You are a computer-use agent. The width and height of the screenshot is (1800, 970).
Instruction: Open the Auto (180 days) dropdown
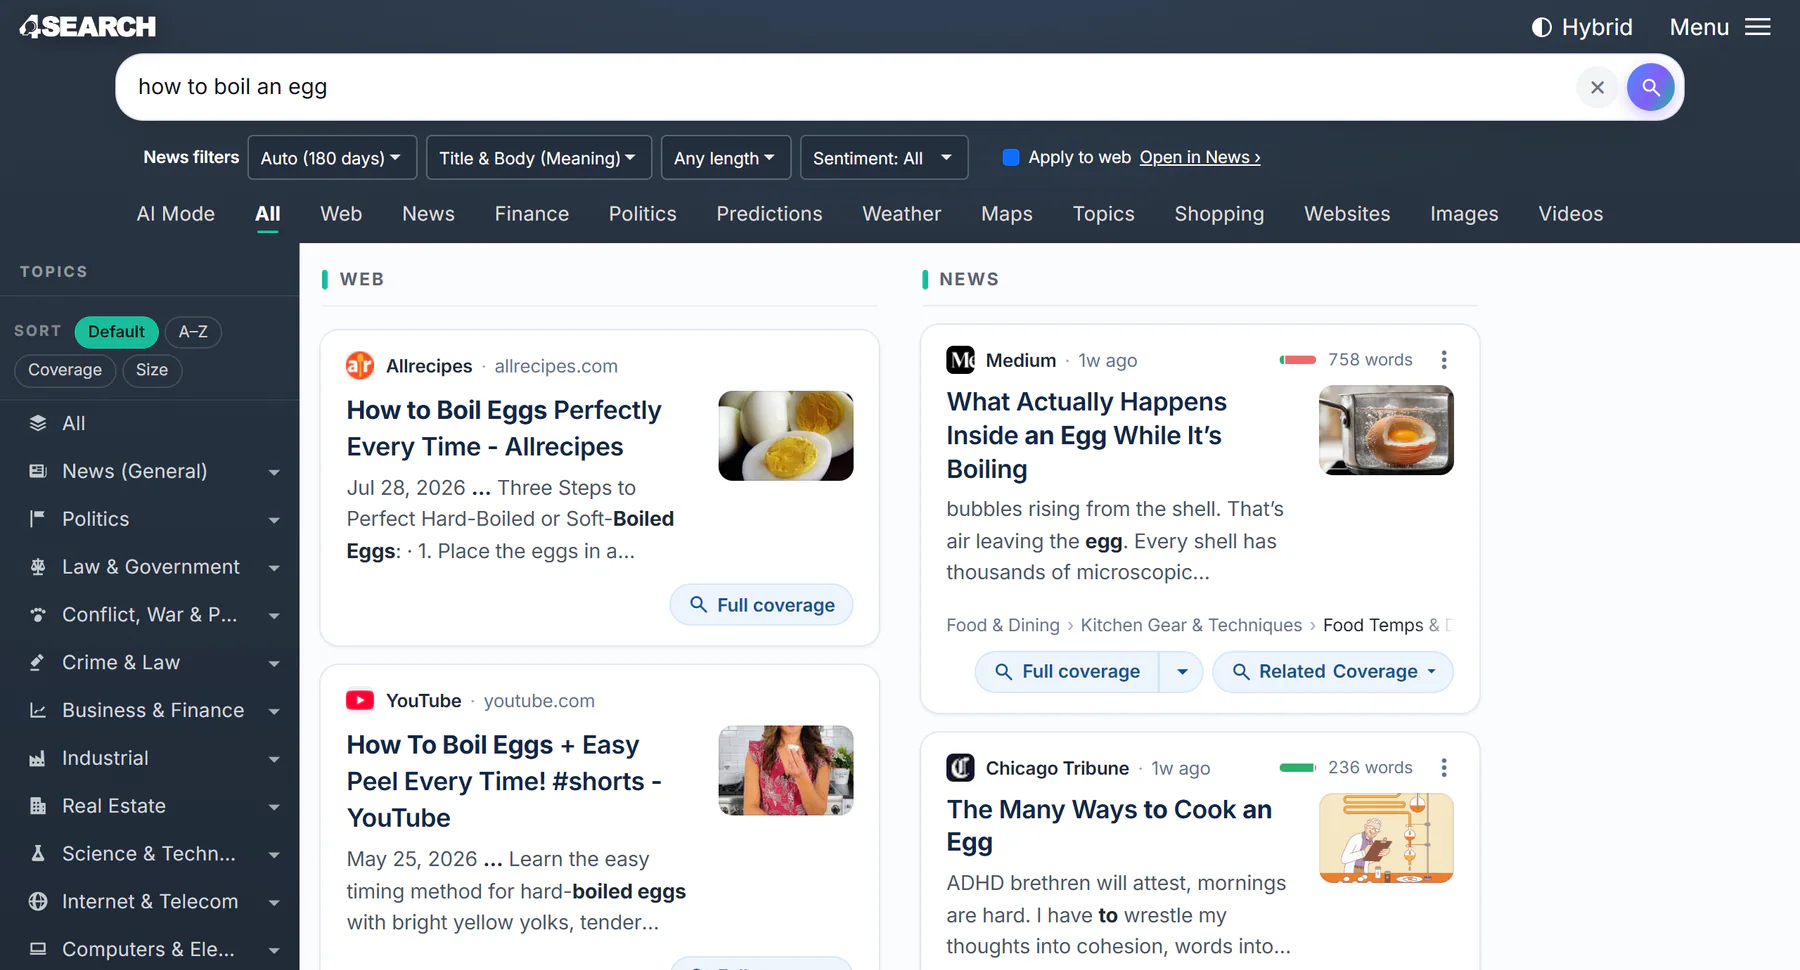coord(332,158)
